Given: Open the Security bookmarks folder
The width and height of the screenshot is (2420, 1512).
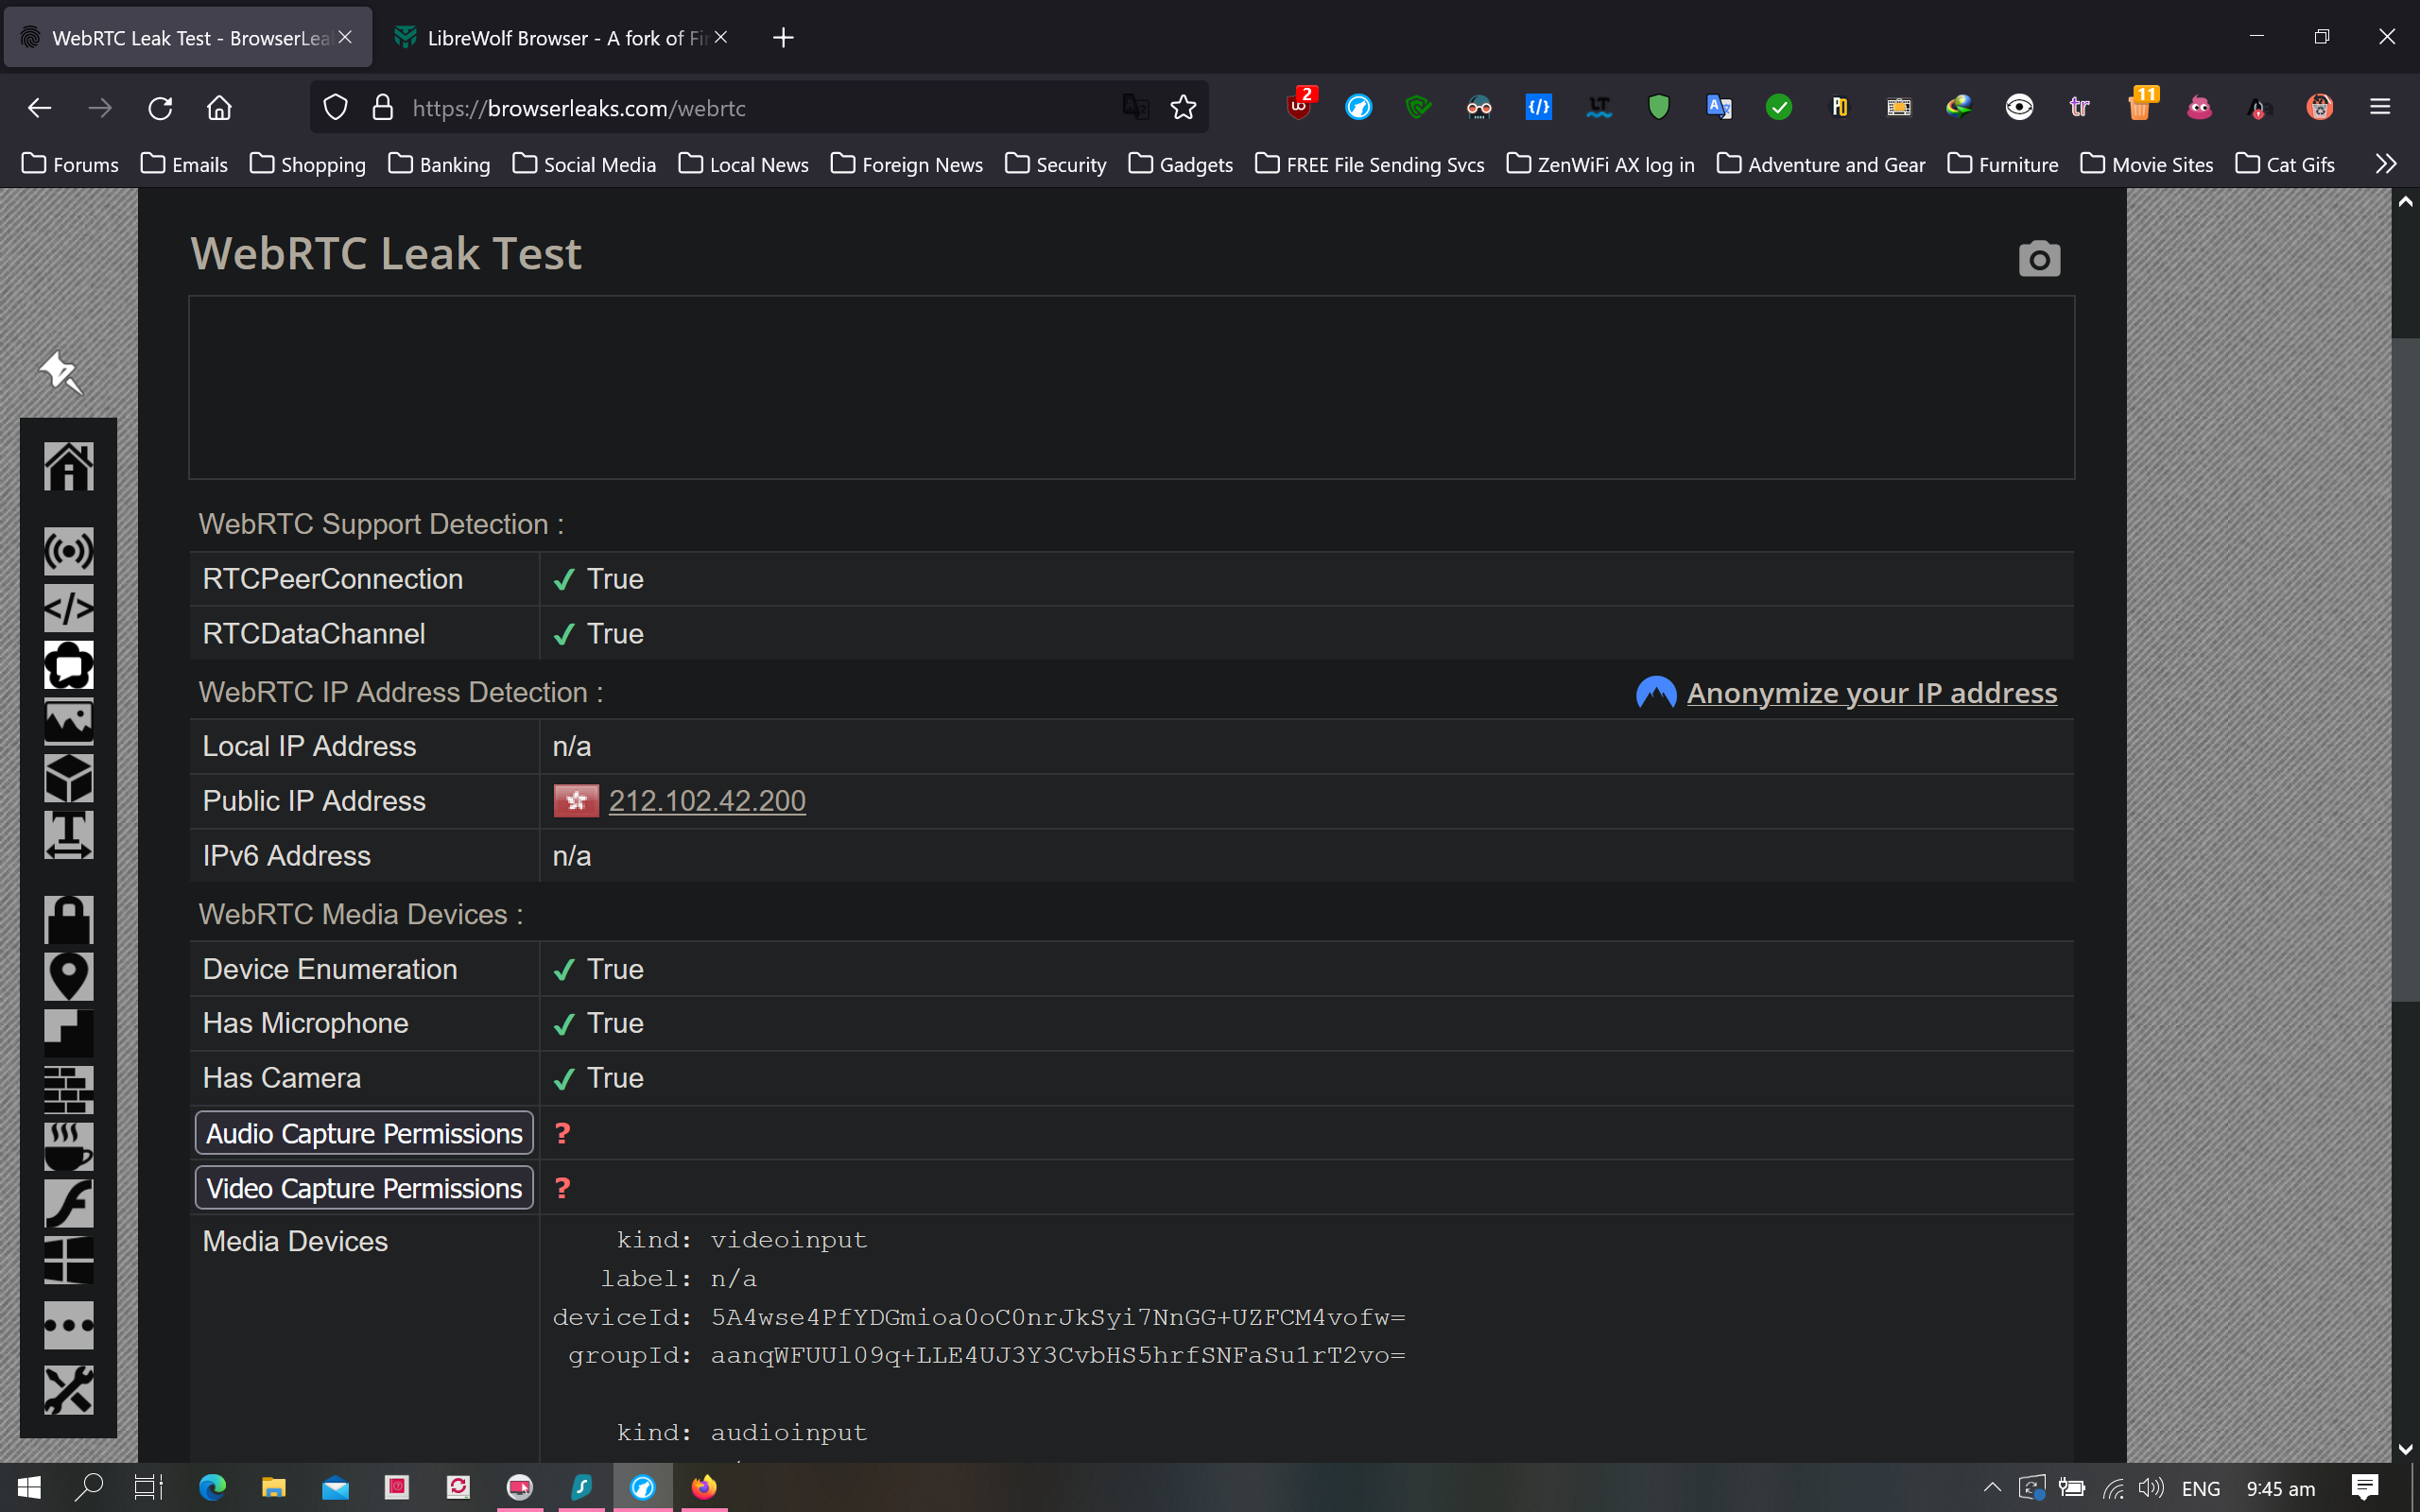Looking at the screenshot, I should [x=1056, y=164].
